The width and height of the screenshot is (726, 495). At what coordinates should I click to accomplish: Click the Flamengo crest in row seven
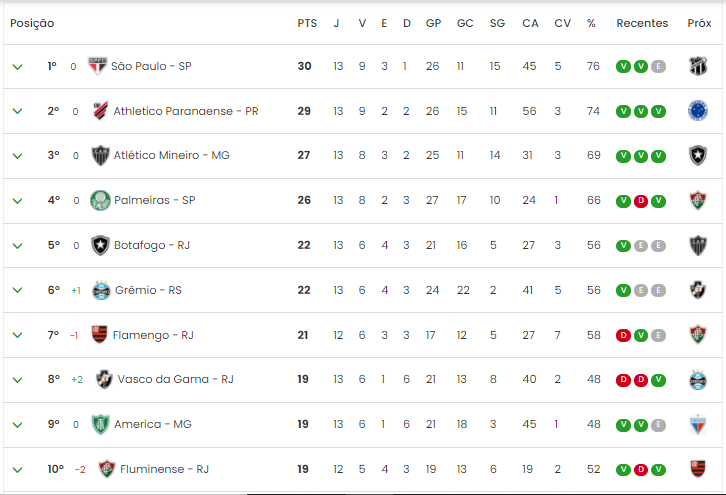[x=100, y=334]
